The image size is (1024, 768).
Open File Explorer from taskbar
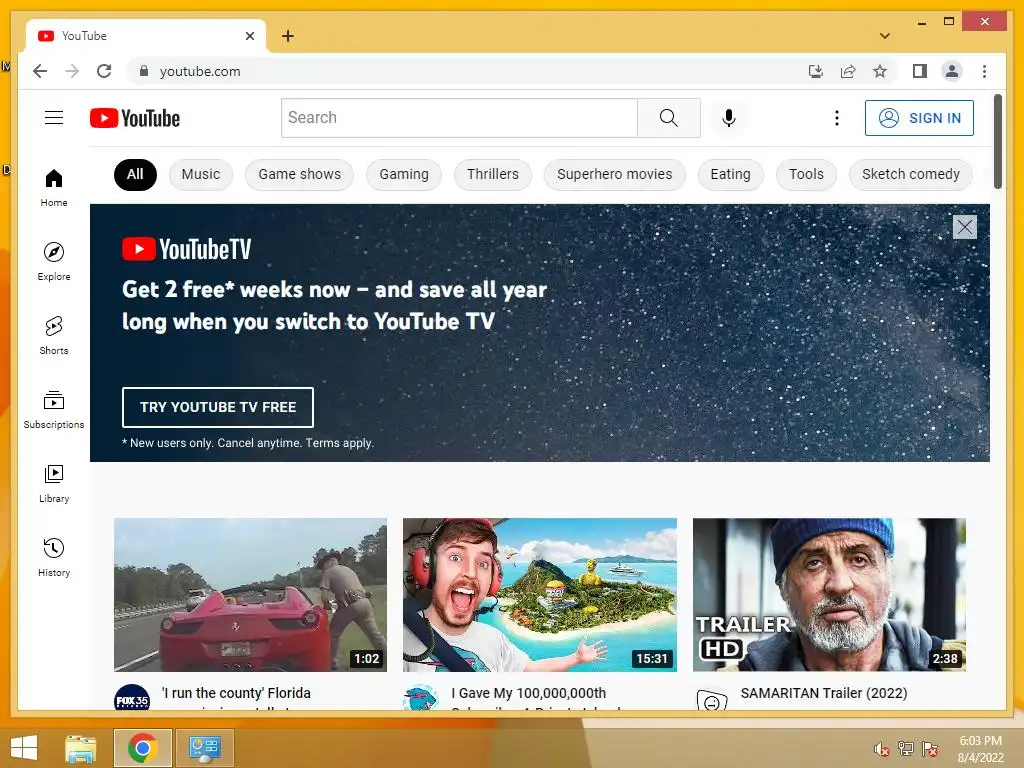81,748
